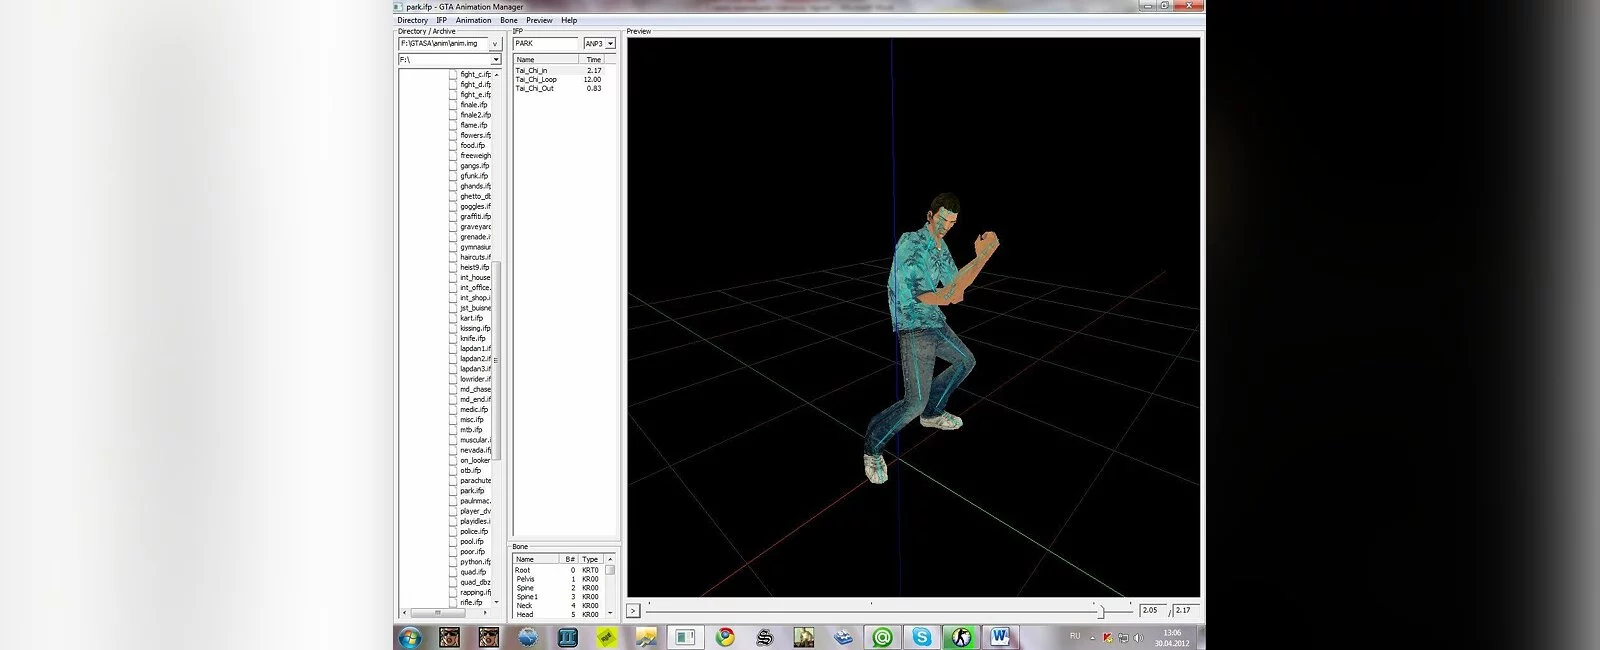Click the file list horizontal scrollbar thumb
The height and width of the screenshot is (650, 1600).
pos(438,613)
